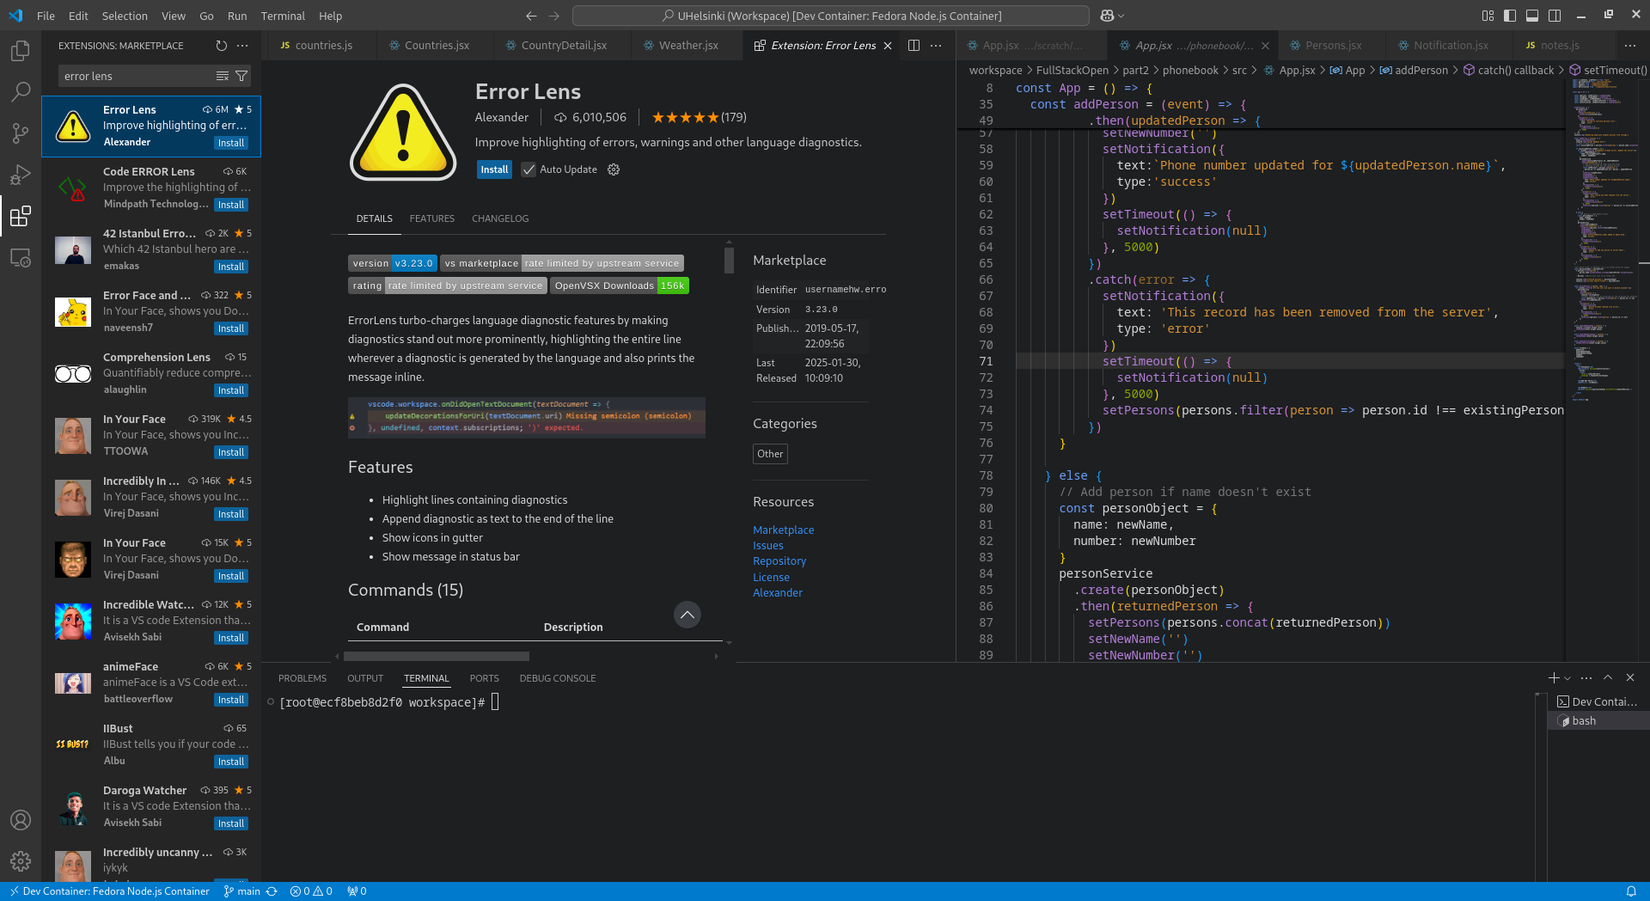The width and height of the screenshot is (1650, 901).
Task: Open the Search view
Action: coord(20,92)
